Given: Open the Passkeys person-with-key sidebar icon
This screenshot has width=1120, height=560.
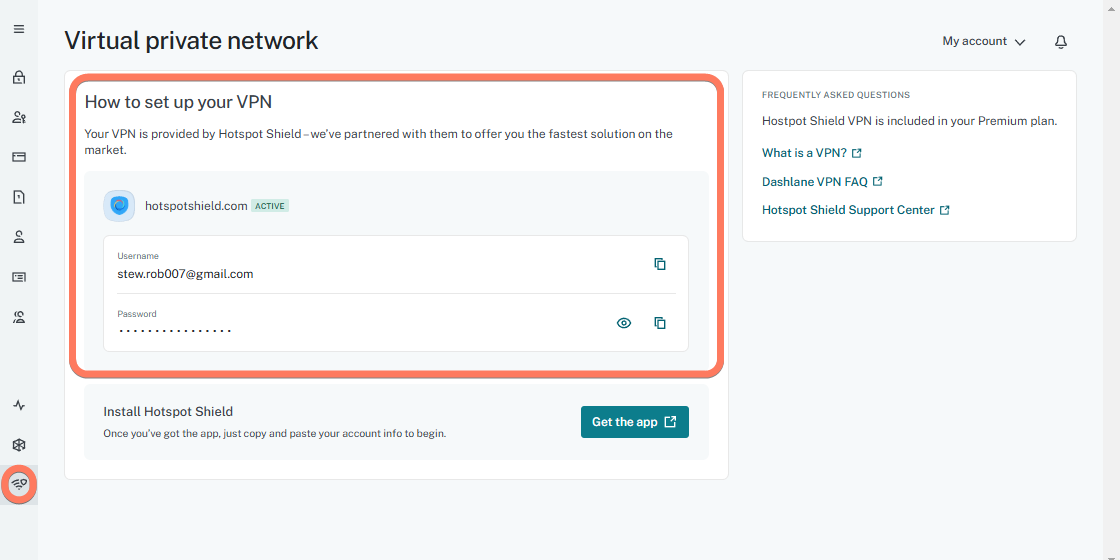Looking at the screenshot, I should [x=19, y=117].
